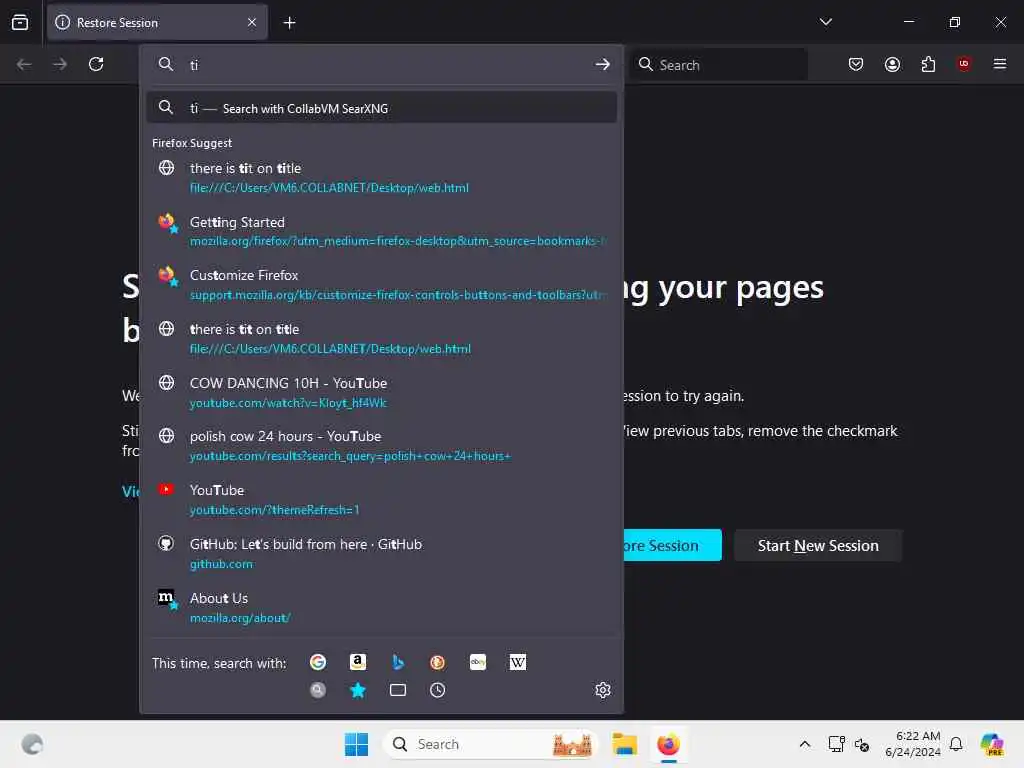Open the taskbar widgets icon at far left

click(32, 744)
